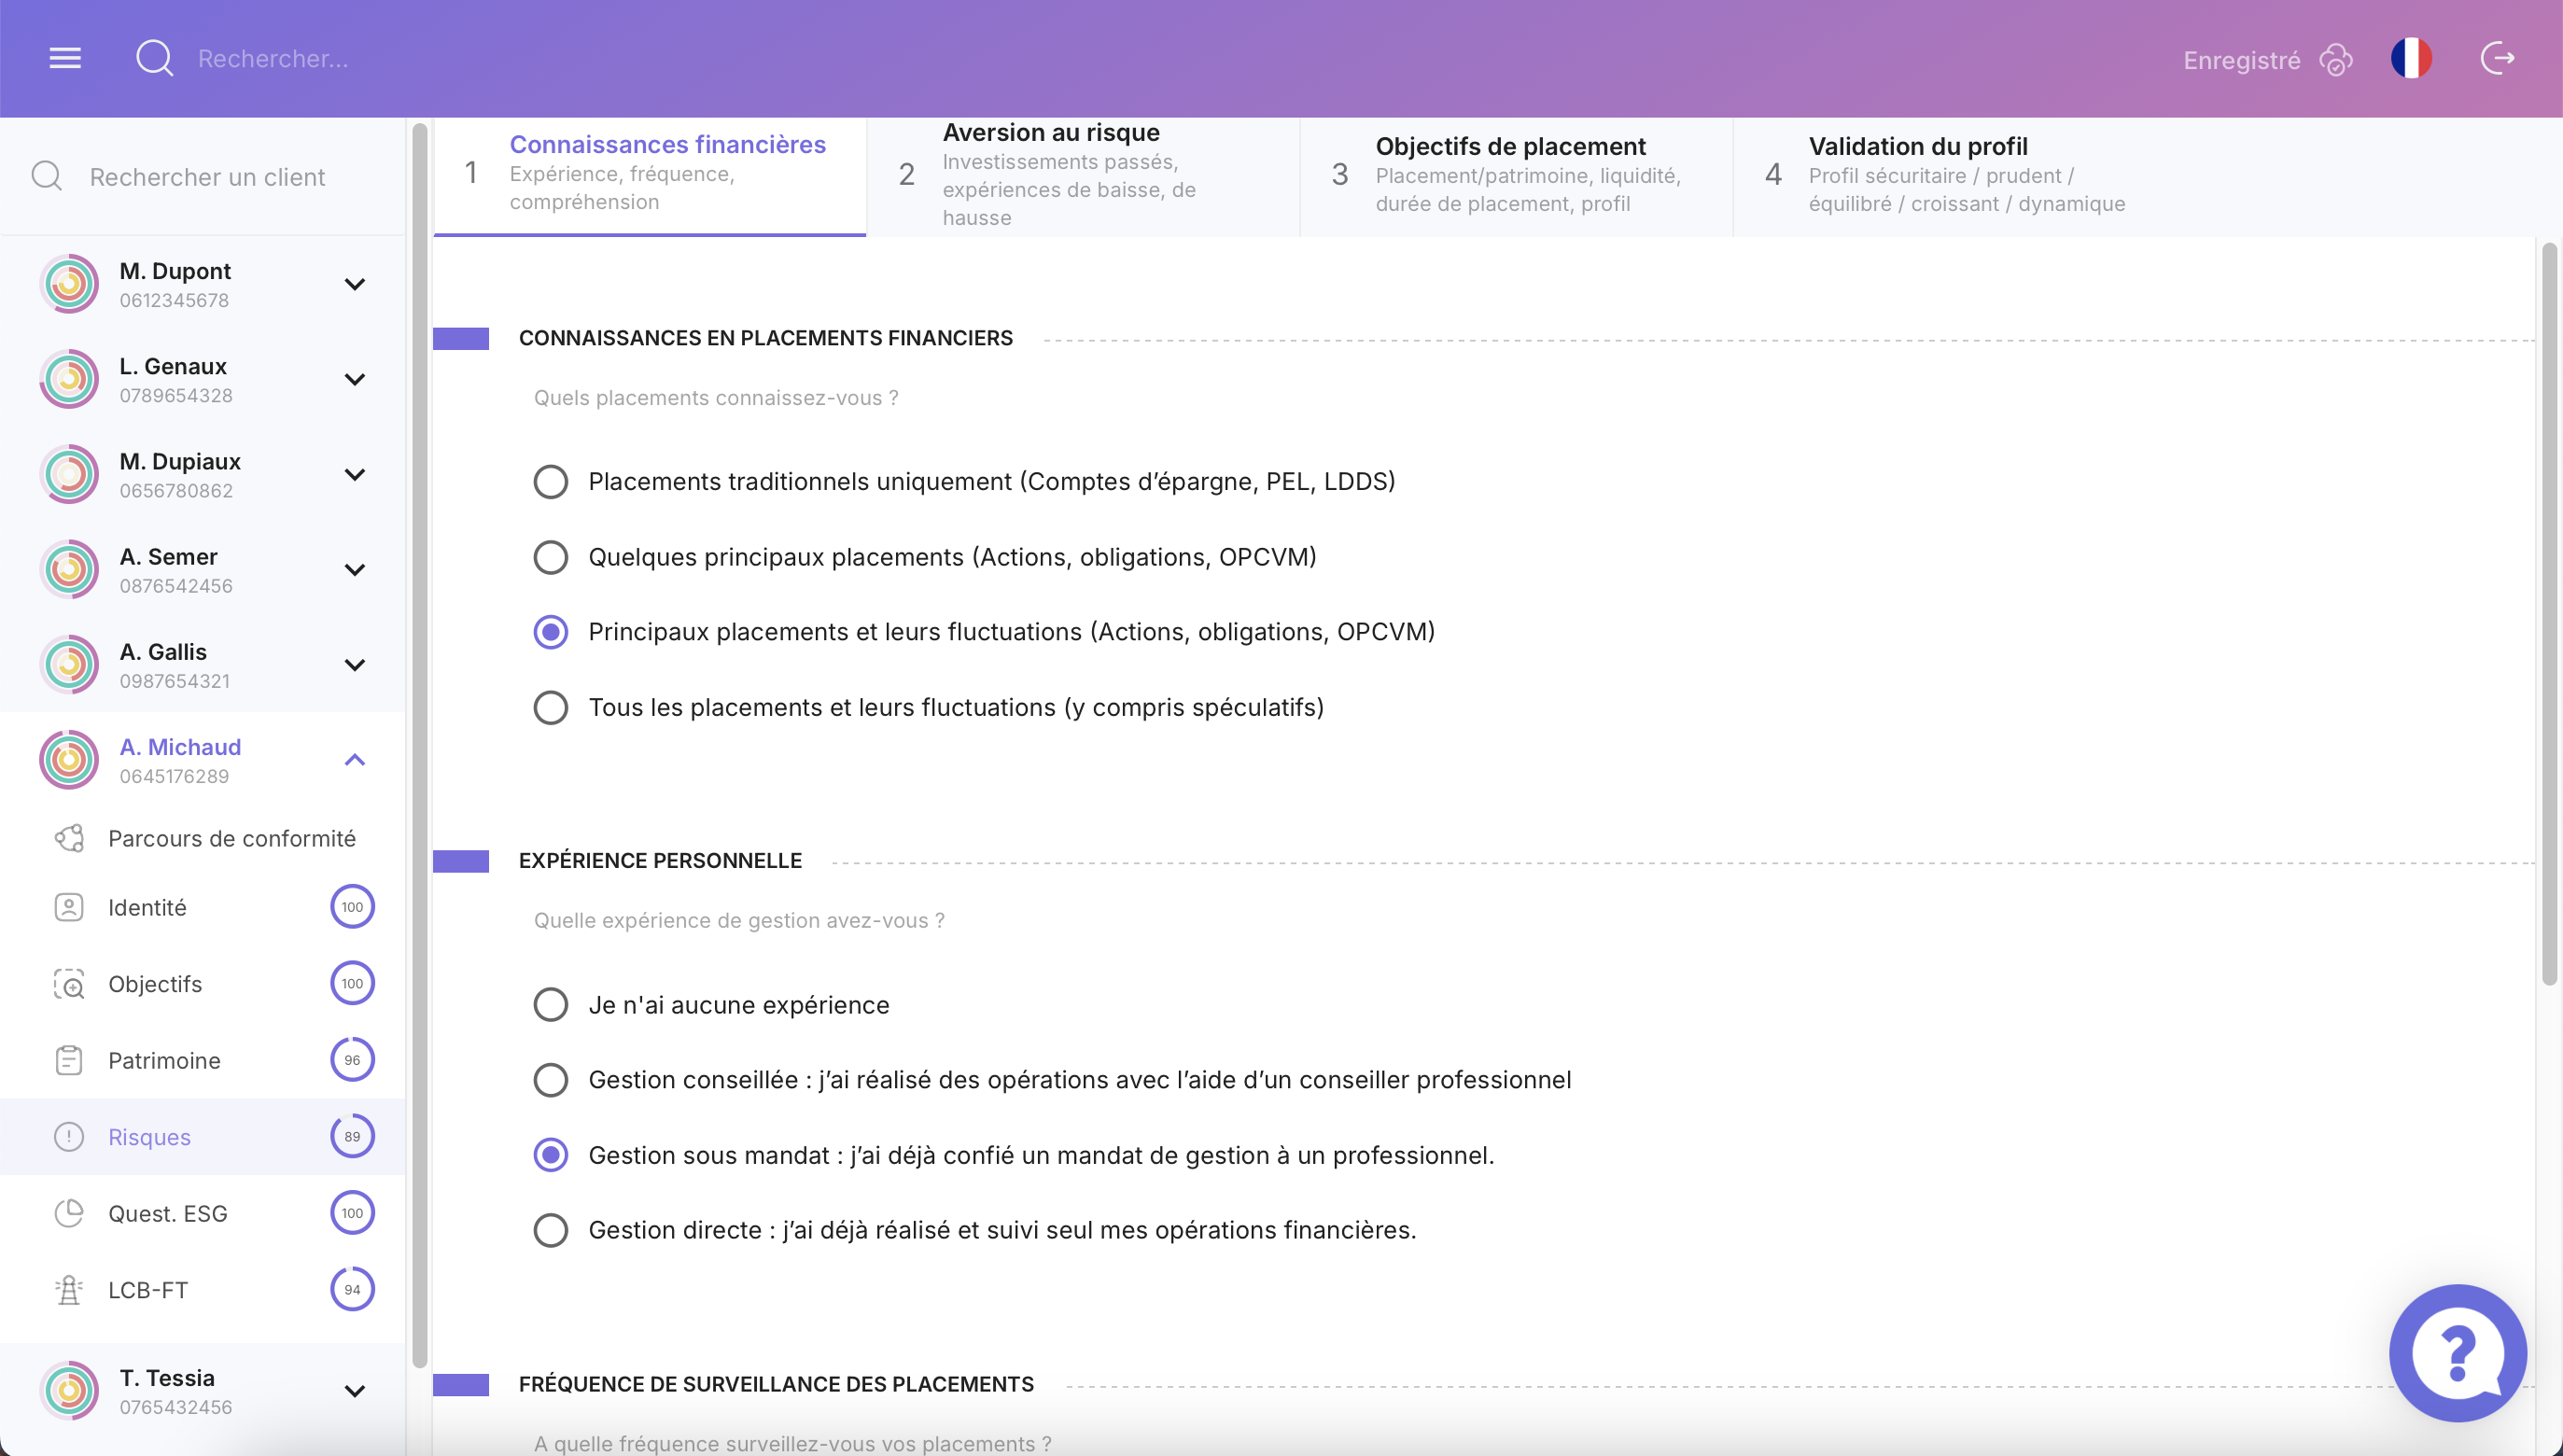Open the hamburger navigation menu
This screenshot has height=1456, width=2563.
(63, 57)
